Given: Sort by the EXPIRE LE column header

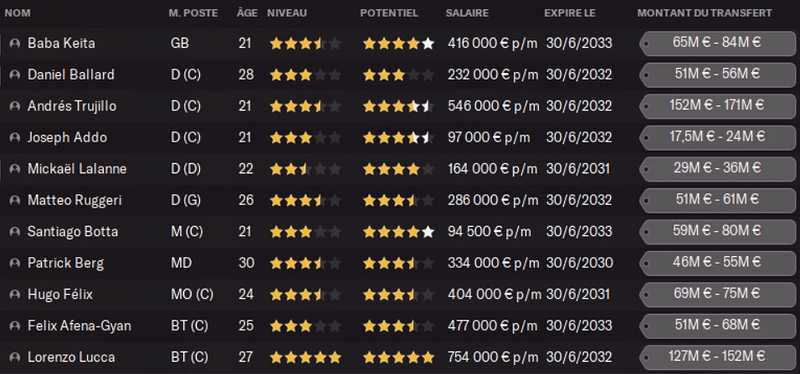Looking at the screenshot, I should click(x=569, y=13).
